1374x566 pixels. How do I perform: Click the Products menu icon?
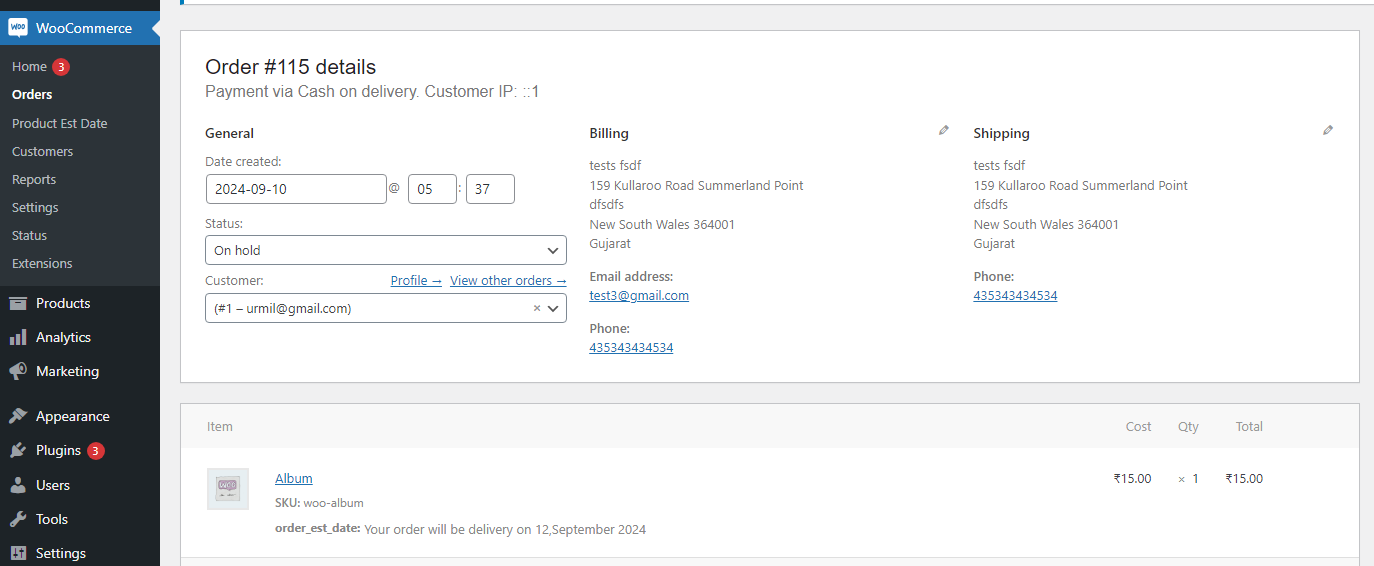[x=18, y=303]
